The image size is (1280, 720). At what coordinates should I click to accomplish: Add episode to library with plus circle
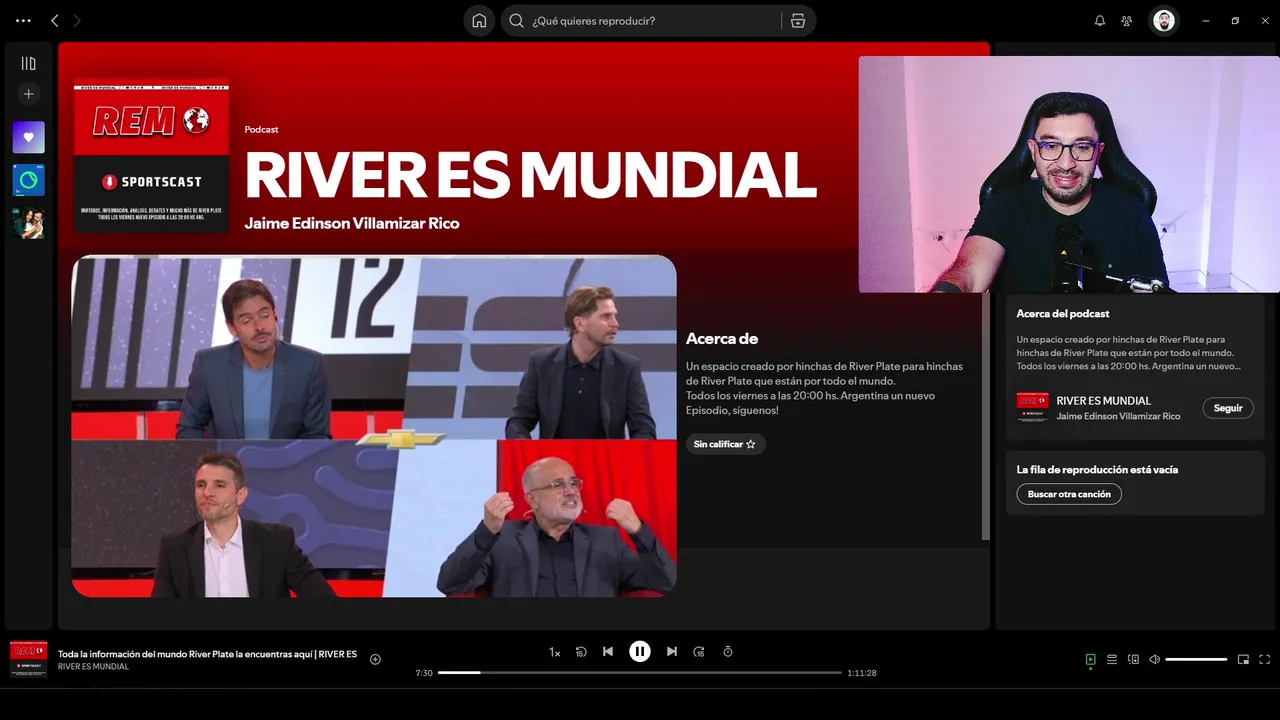[375, 659]
